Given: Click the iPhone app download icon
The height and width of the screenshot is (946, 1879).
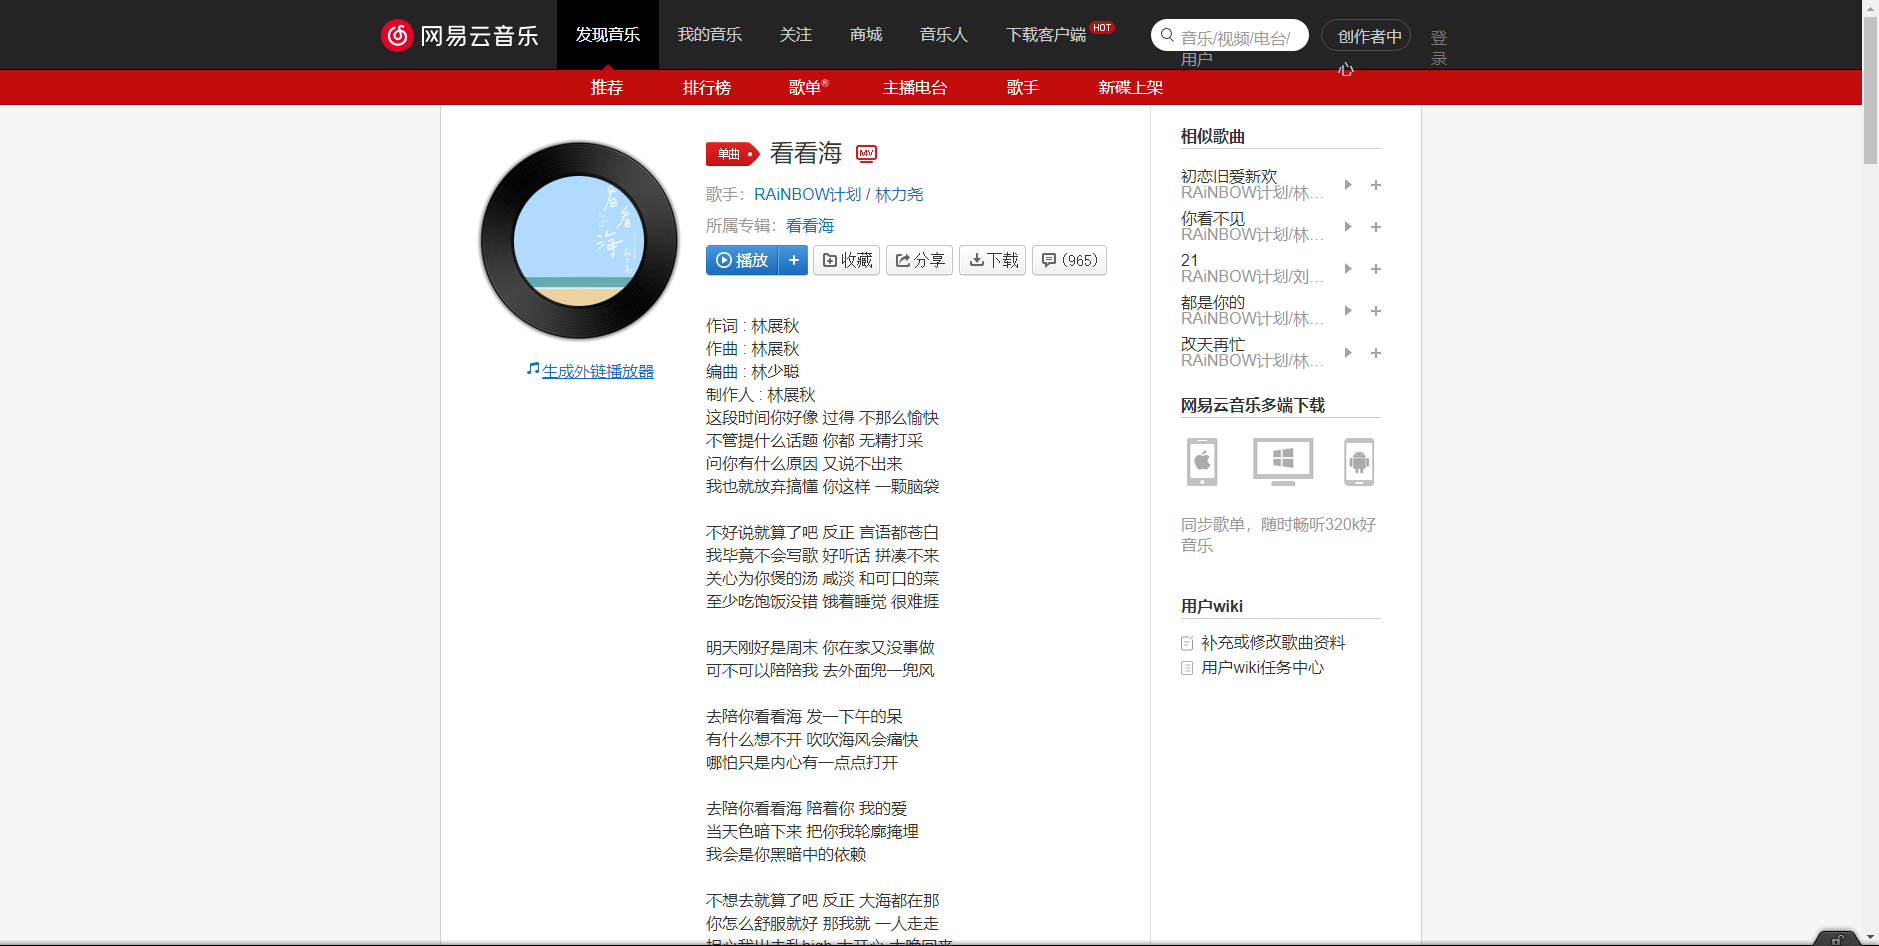Looking at the screenshot, I should [x=1200, y=462].
